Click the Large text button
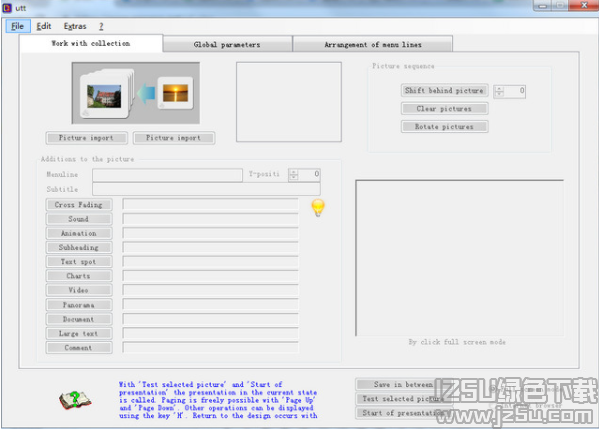The height and width of the screenshot is (429, 599). coord(79,333)
